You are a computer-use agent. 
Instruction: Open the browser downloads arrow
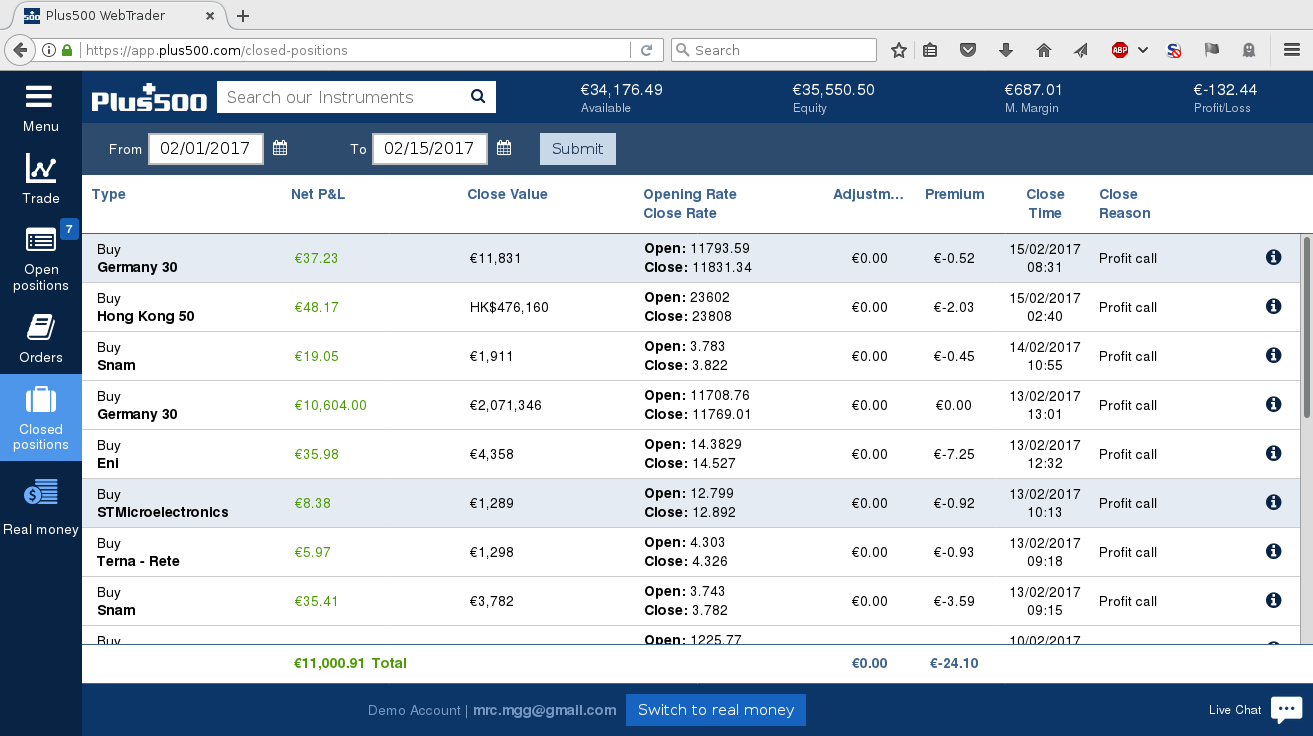[x=1006, y=50]
